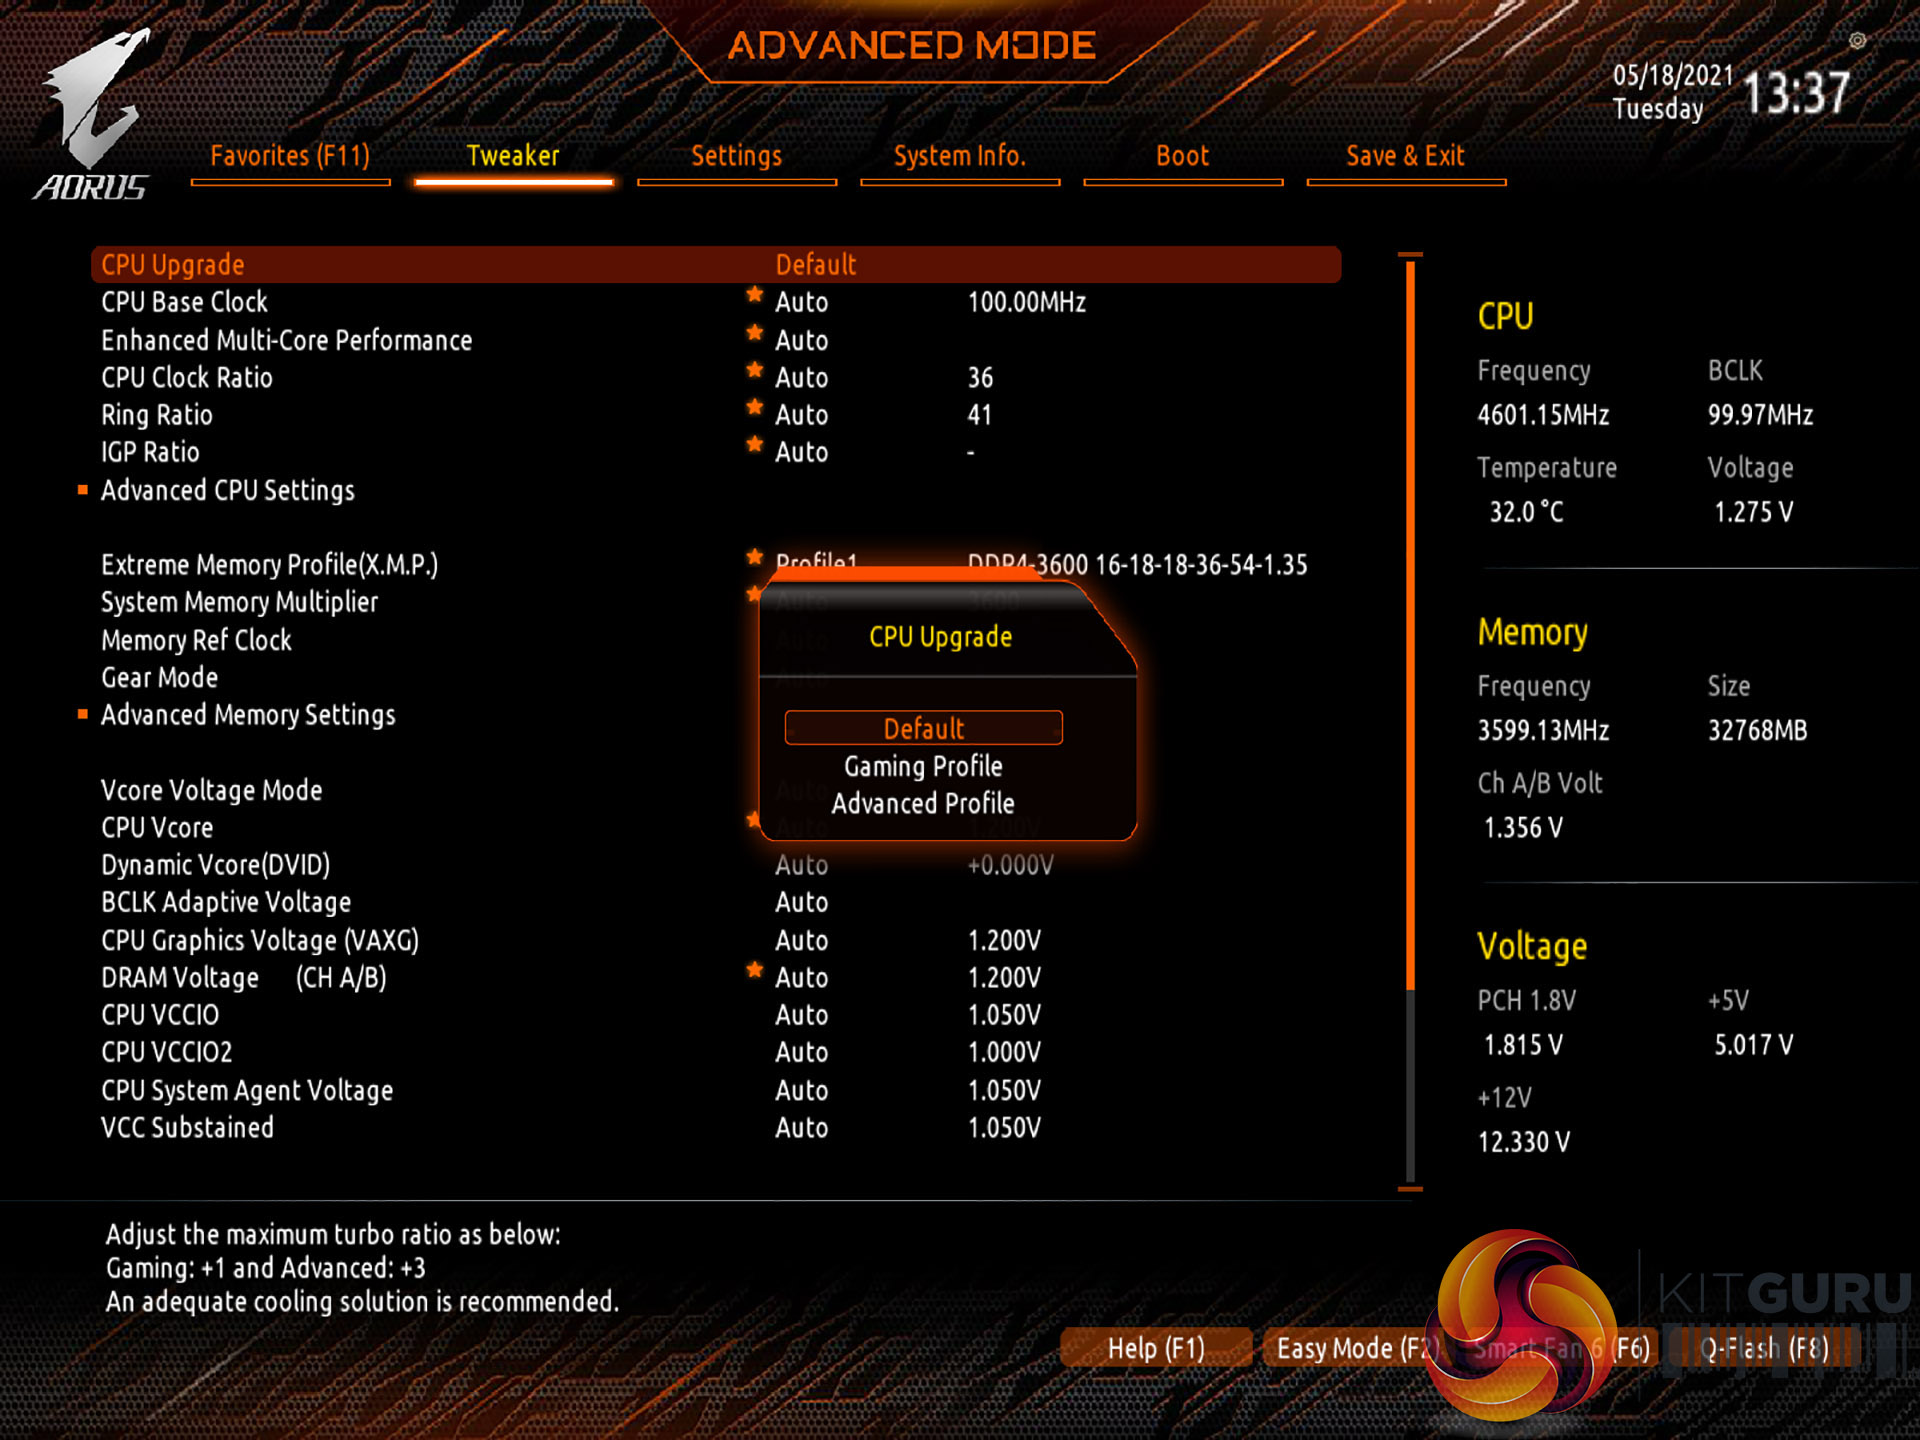Select Default option in CPU Upgrade popup

[x=923, y=728]
